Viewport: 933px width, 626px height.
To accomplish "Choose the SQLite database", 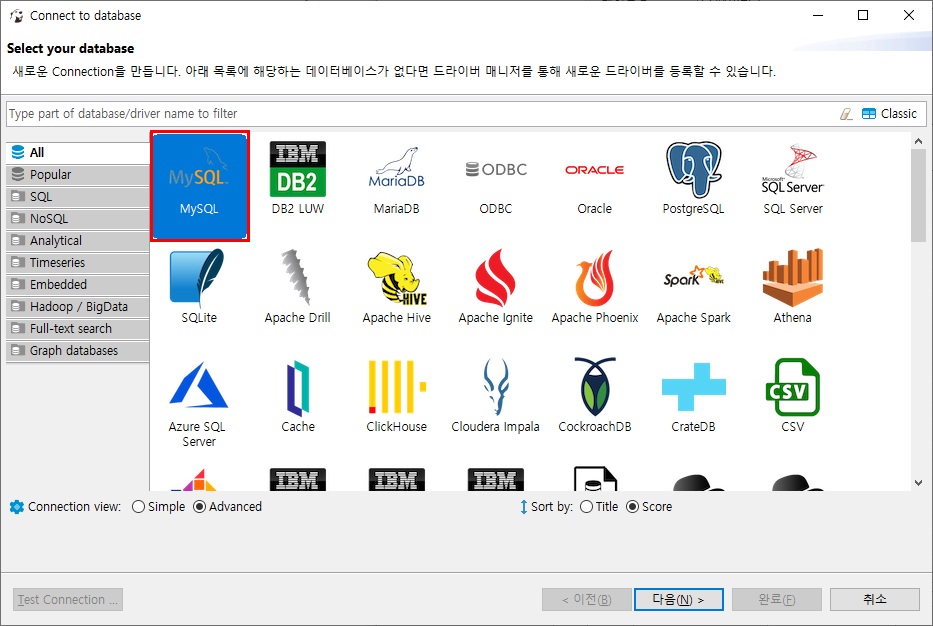I will [199, 286].
